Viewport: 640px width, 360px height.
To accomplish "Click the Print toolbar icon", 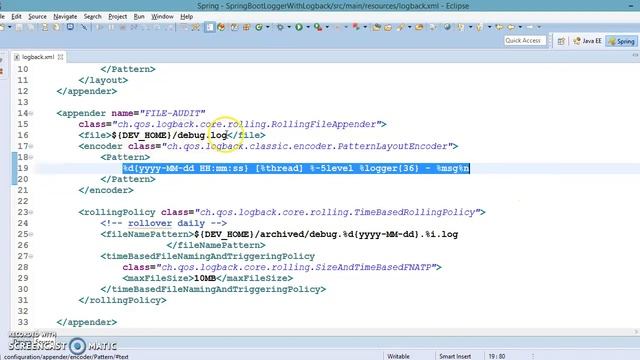I will (44, 27).
